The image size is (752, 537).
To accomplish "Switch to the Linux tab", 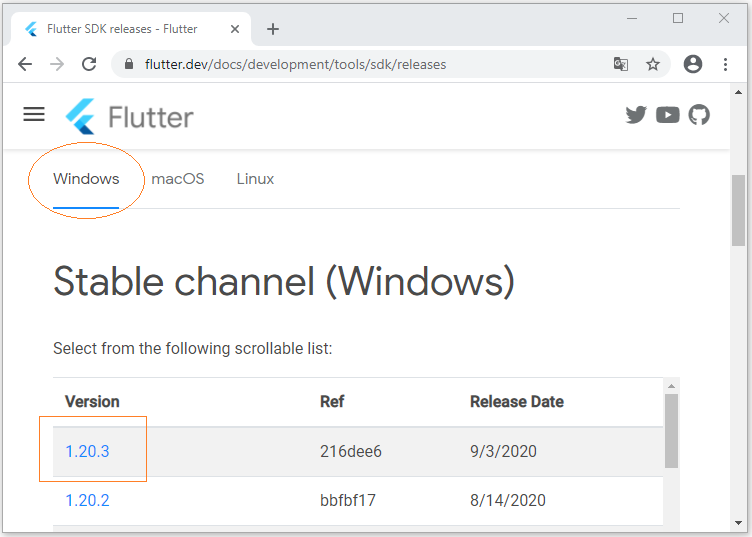I will [255, 179].
